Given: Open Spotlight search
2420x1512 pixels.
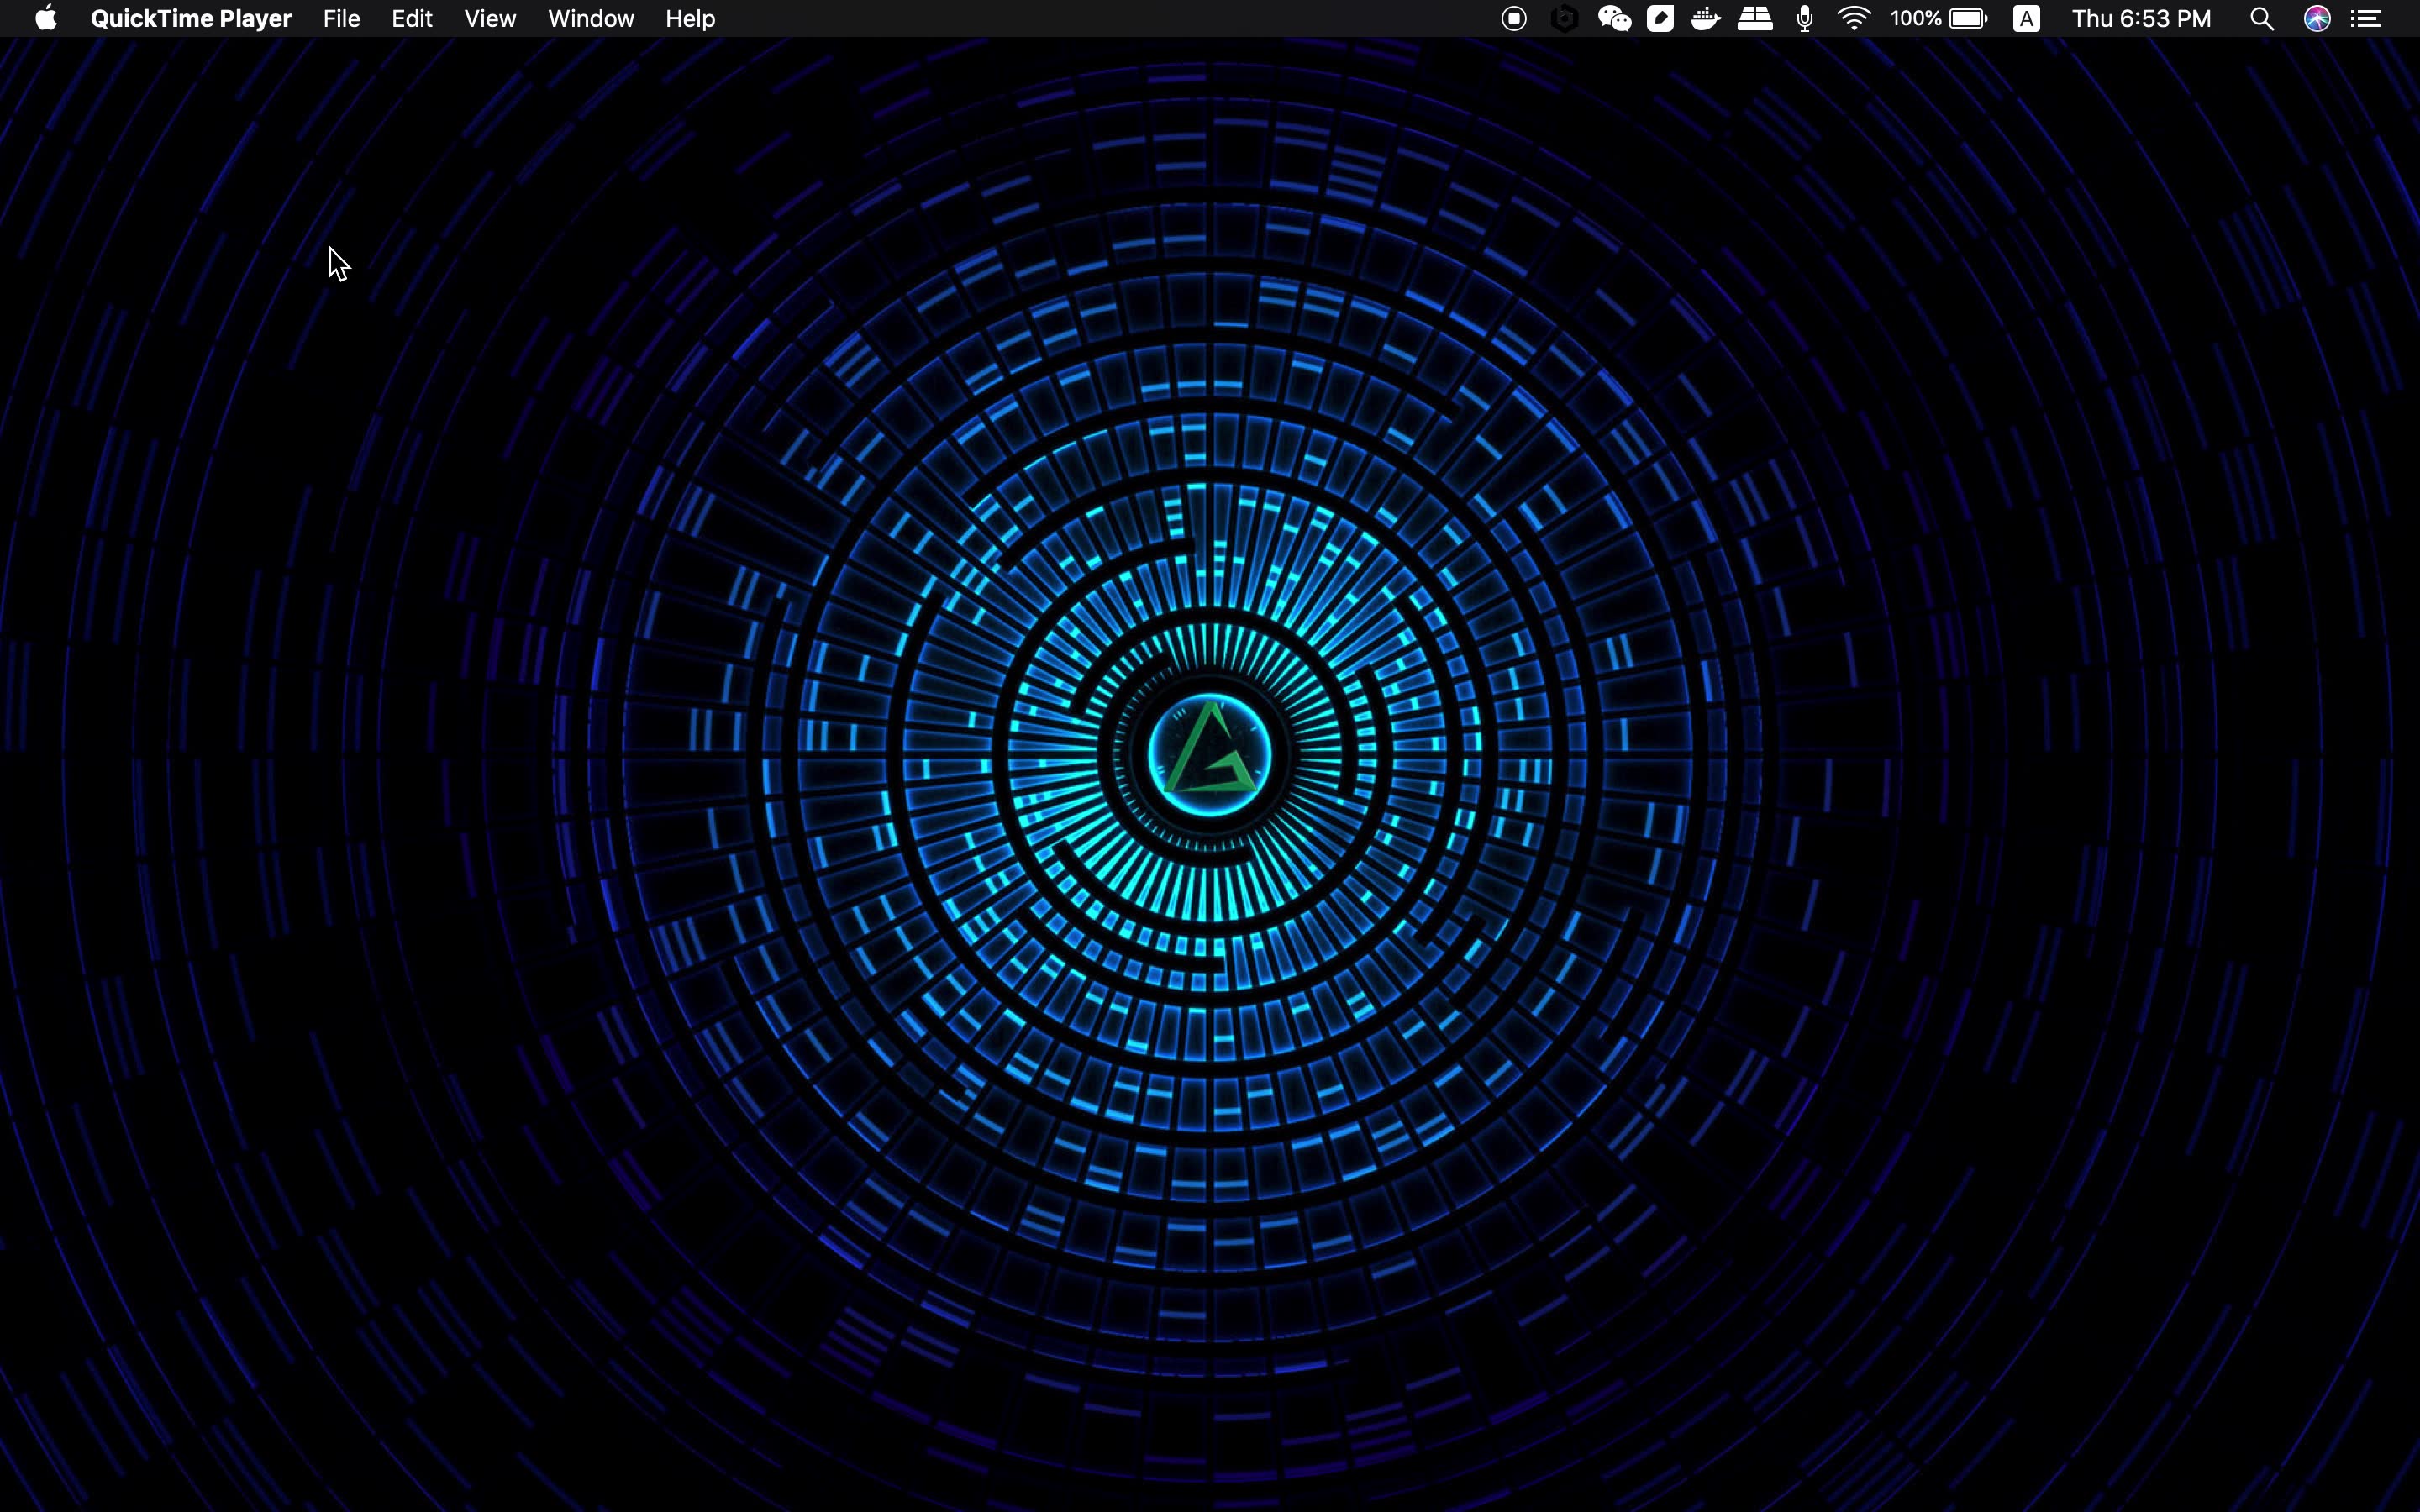Looking at the screenshot, I should click(x=2262, y=18).
